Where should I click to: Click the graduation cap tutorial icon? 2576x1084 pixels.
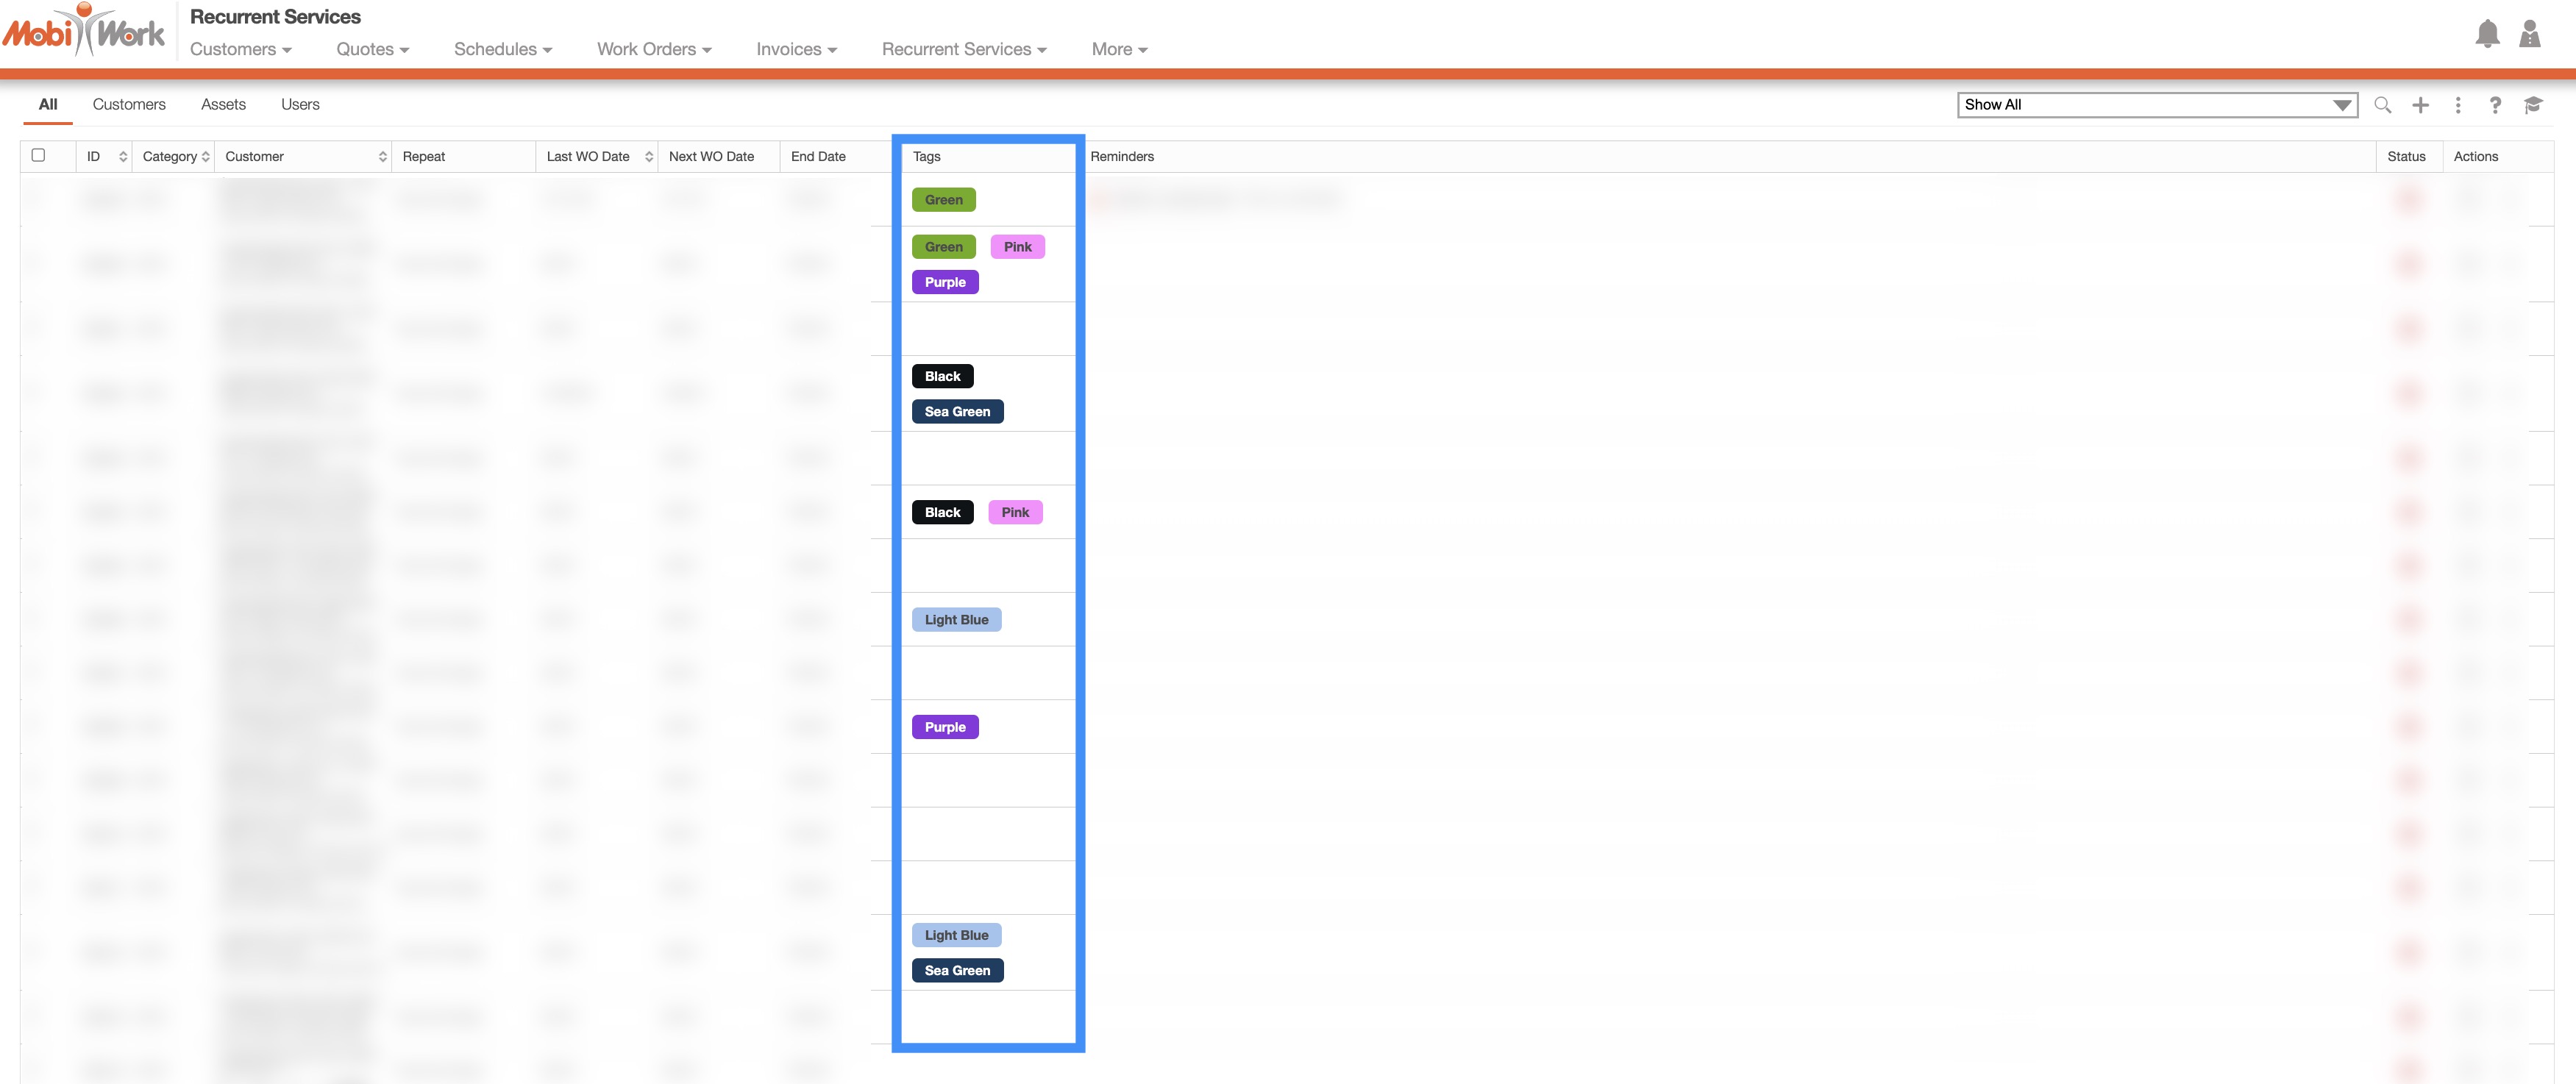point(2533,105)
